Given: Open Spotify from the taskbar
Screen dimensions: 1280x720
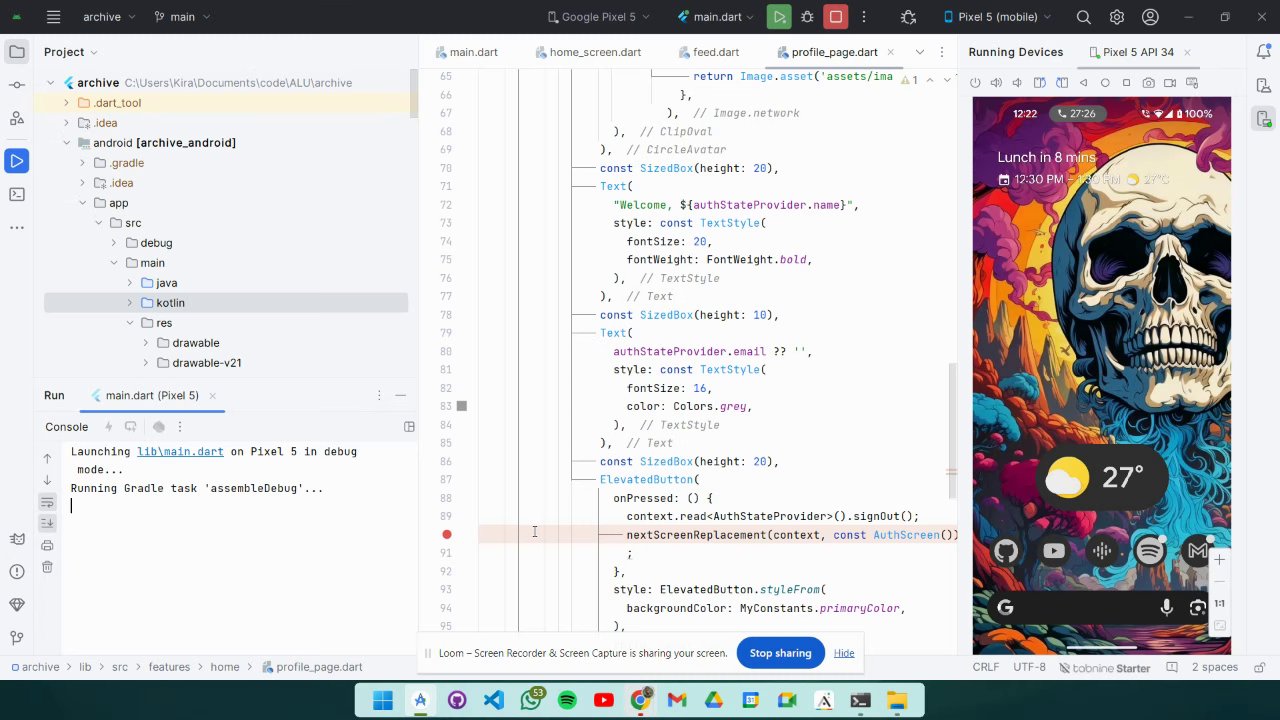Looking at the screenshot, I should click(x=567, y=701).
